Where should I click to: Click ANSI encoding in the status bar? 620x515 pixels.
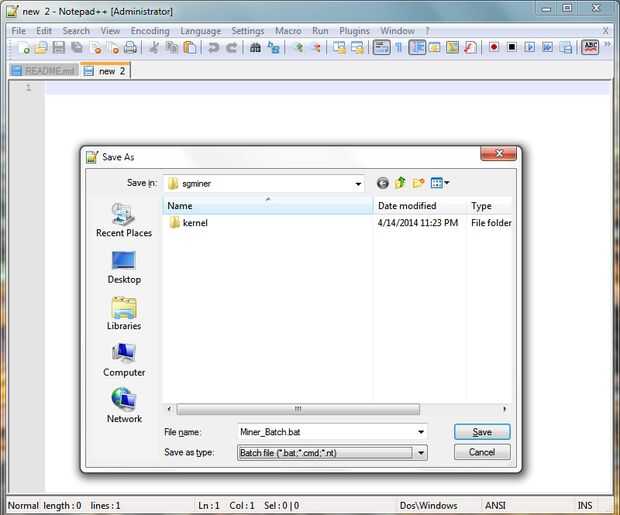coord(495,506)
